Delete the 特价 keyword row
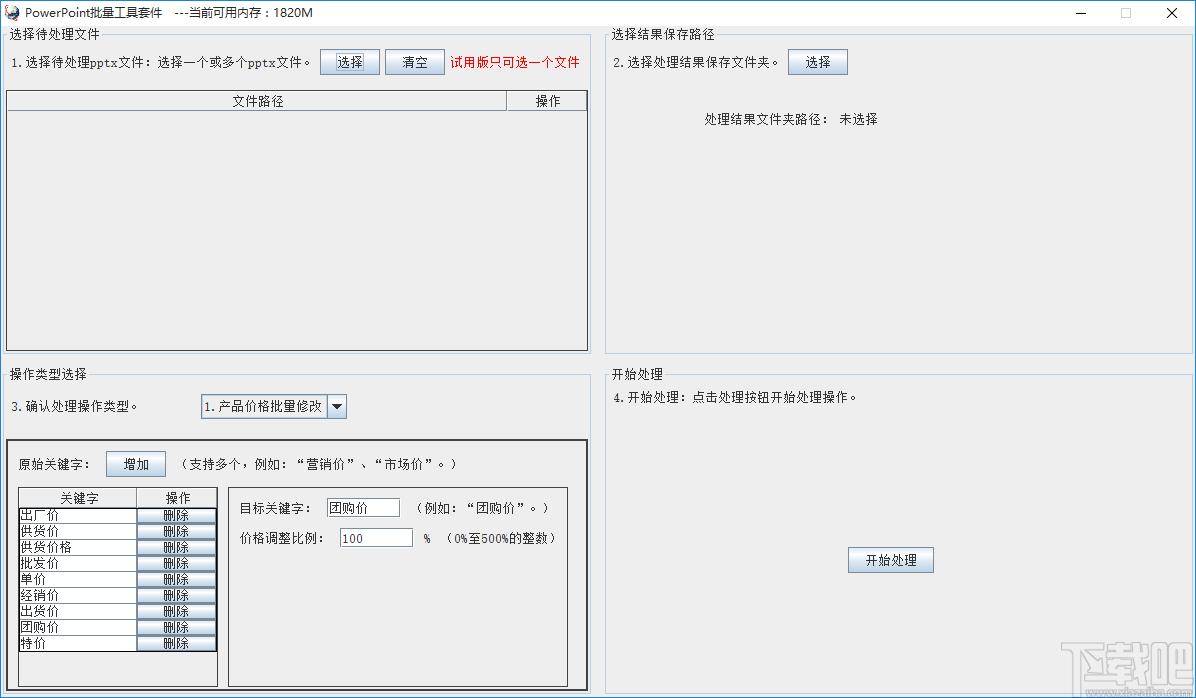 click(x=176, y=644)
